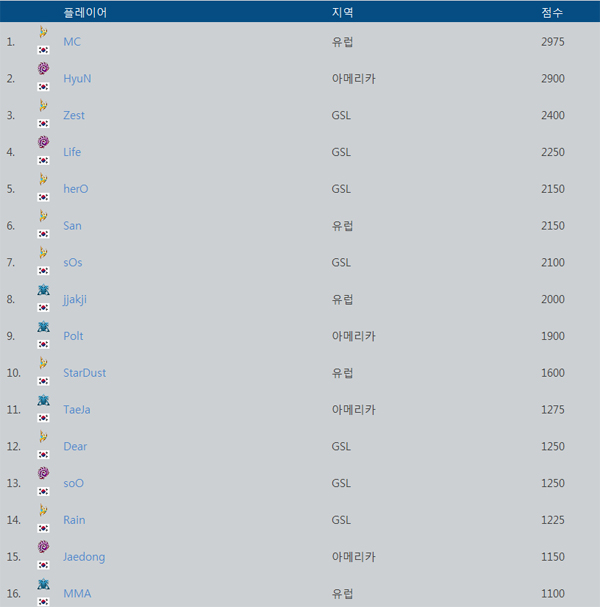Click the Zerg race icon beside soO
The height and width of the screenshot is (607, 600).
(x=43, y=473)
